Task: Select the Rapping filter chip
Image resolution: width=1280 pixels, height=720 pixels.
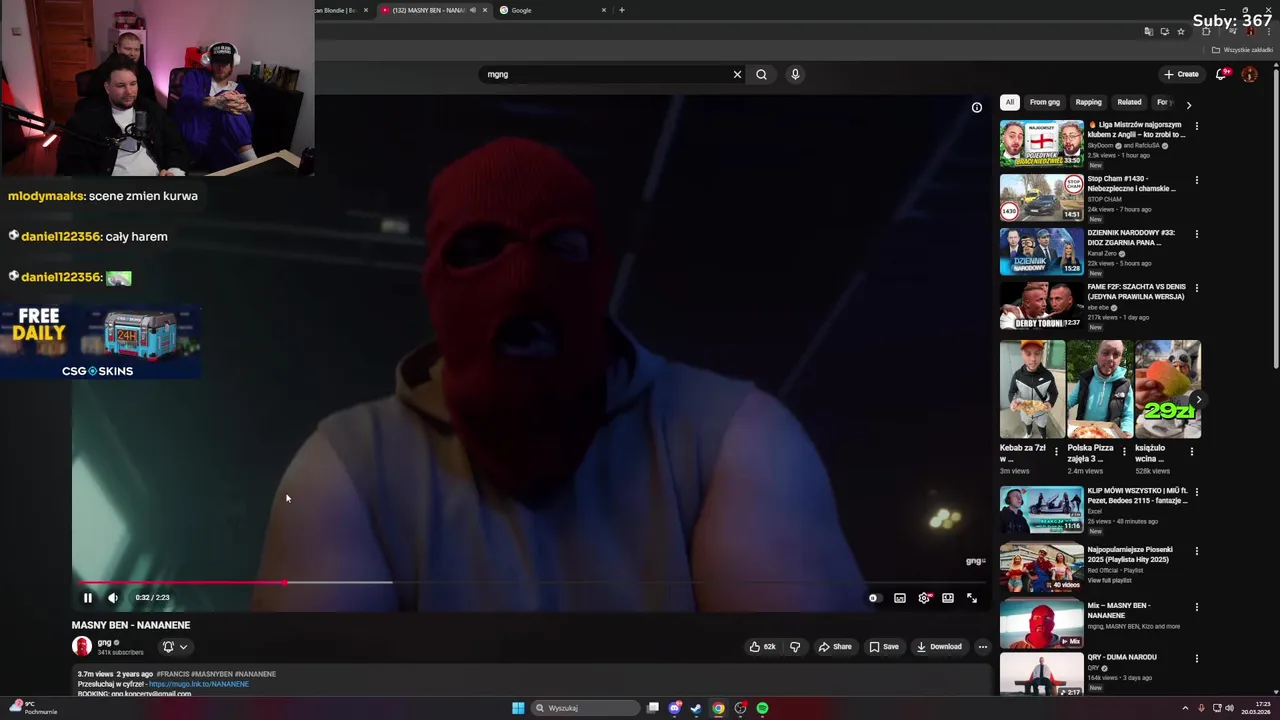Action: point(1089,102)
